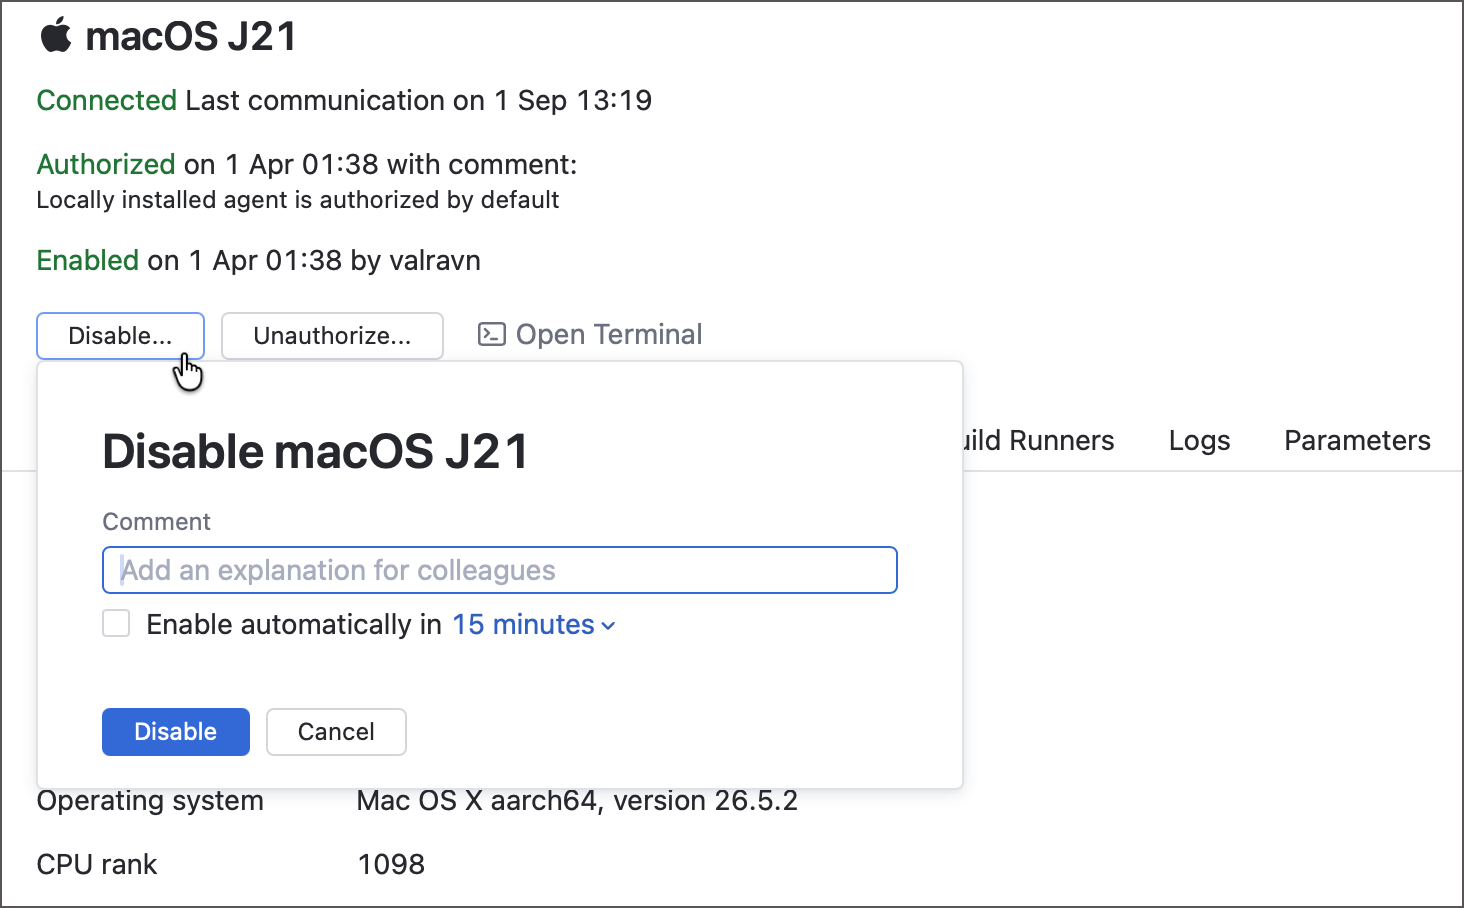The height and width of the screenshot is (908, 1464).
Task: Switch to the Parameters tab
Action: click(x=1357, y=441)
